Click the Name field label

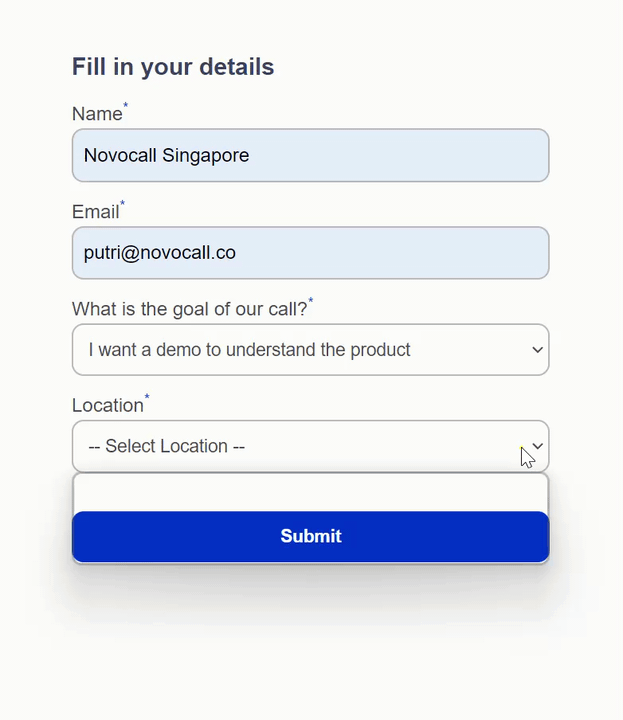click(97, 114)
